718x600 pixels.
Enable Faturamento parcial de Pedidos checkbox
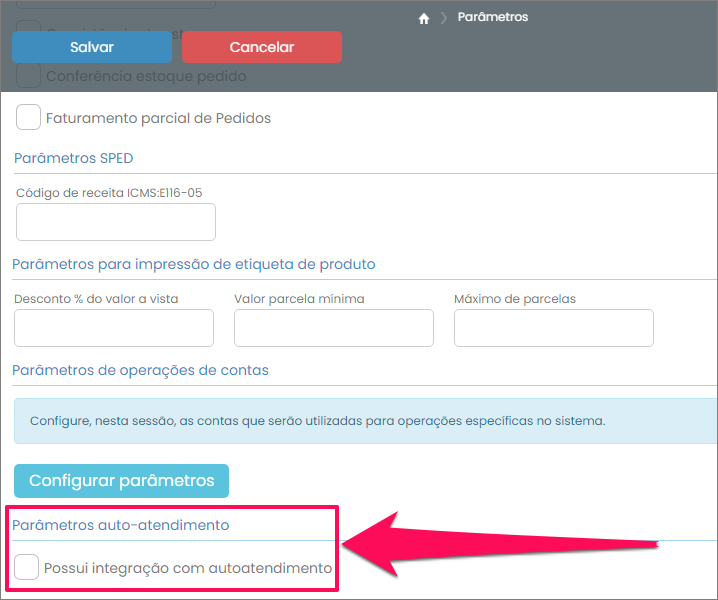point(29,118)
